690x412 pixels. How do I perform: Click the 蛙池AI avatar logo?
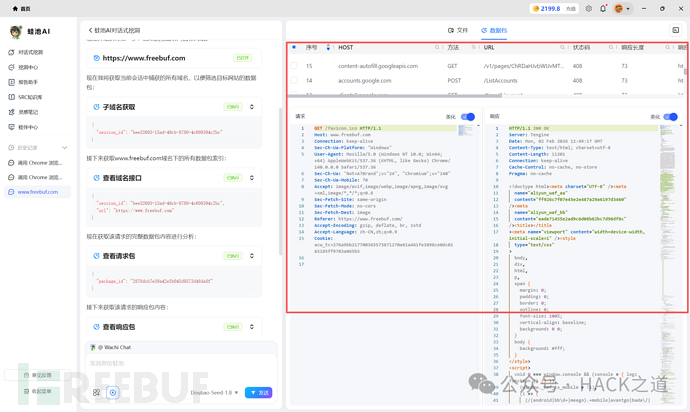pos(16,32)
